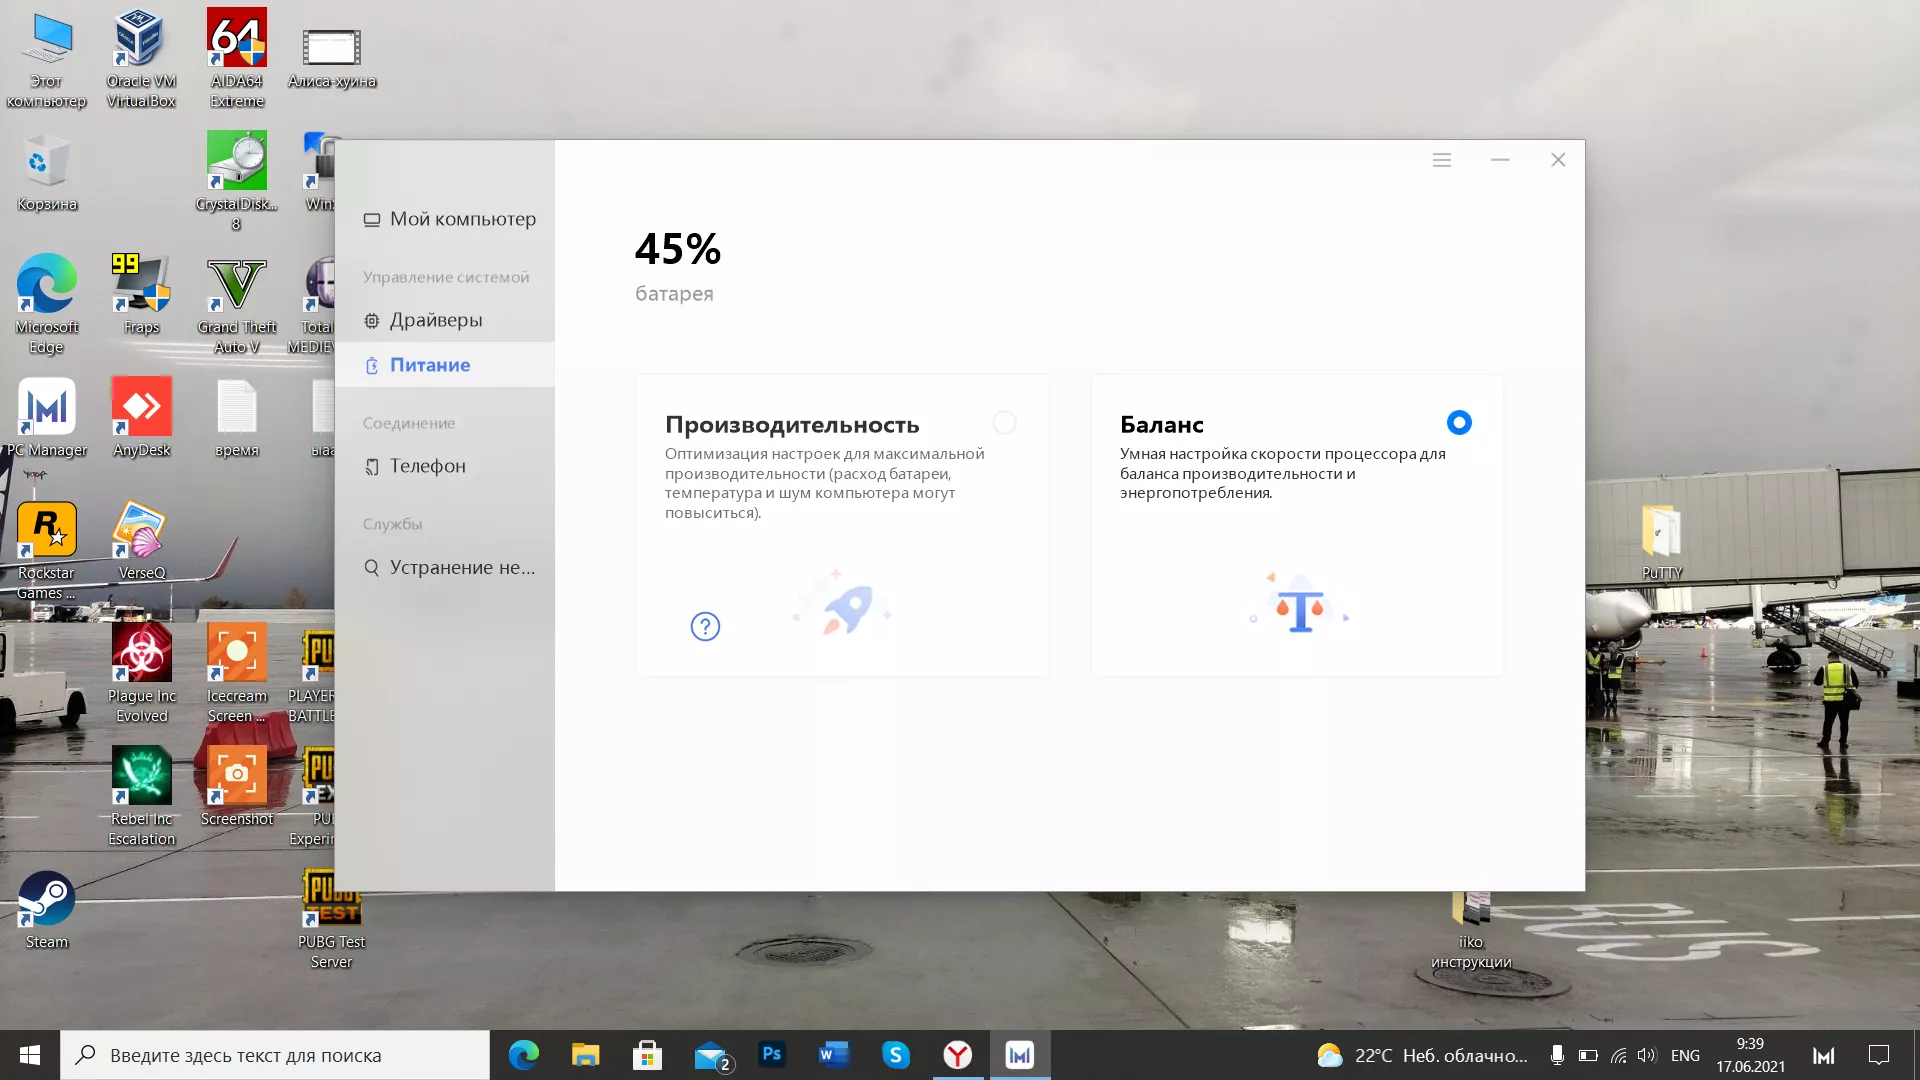Viewport: 1920px width, 1080px height.
Task: Open Телефон connection page
Action: pos(427,466)
